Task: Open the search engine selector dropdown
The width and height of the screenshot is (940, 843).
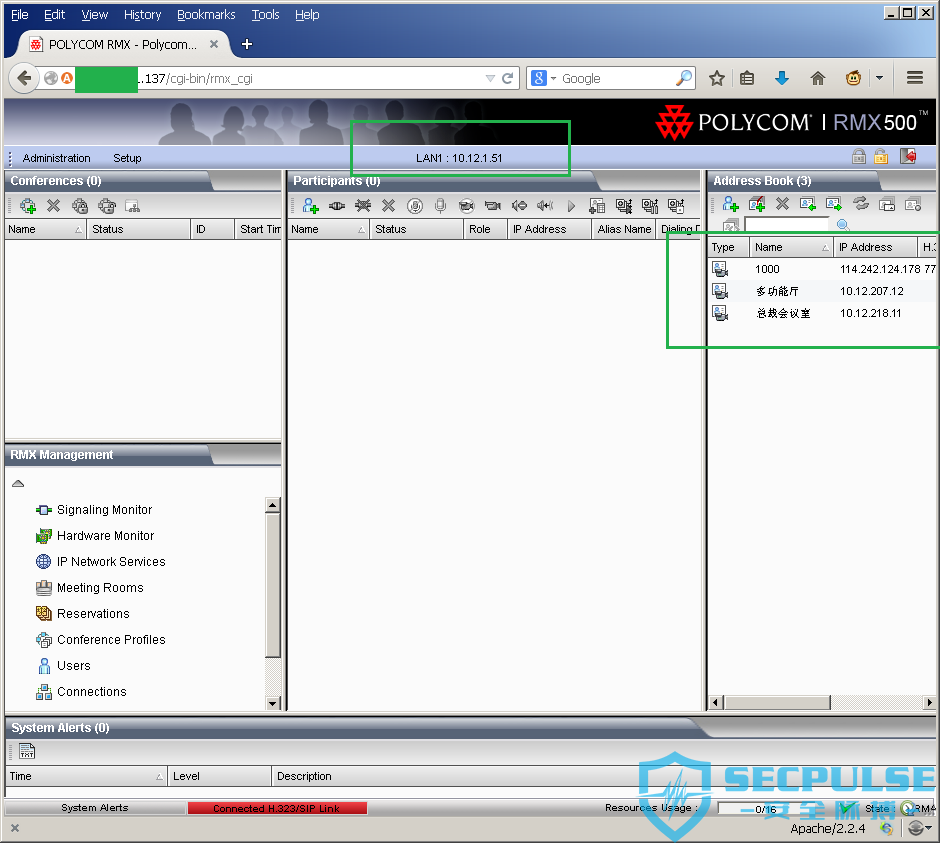Action: click(553, 79)
